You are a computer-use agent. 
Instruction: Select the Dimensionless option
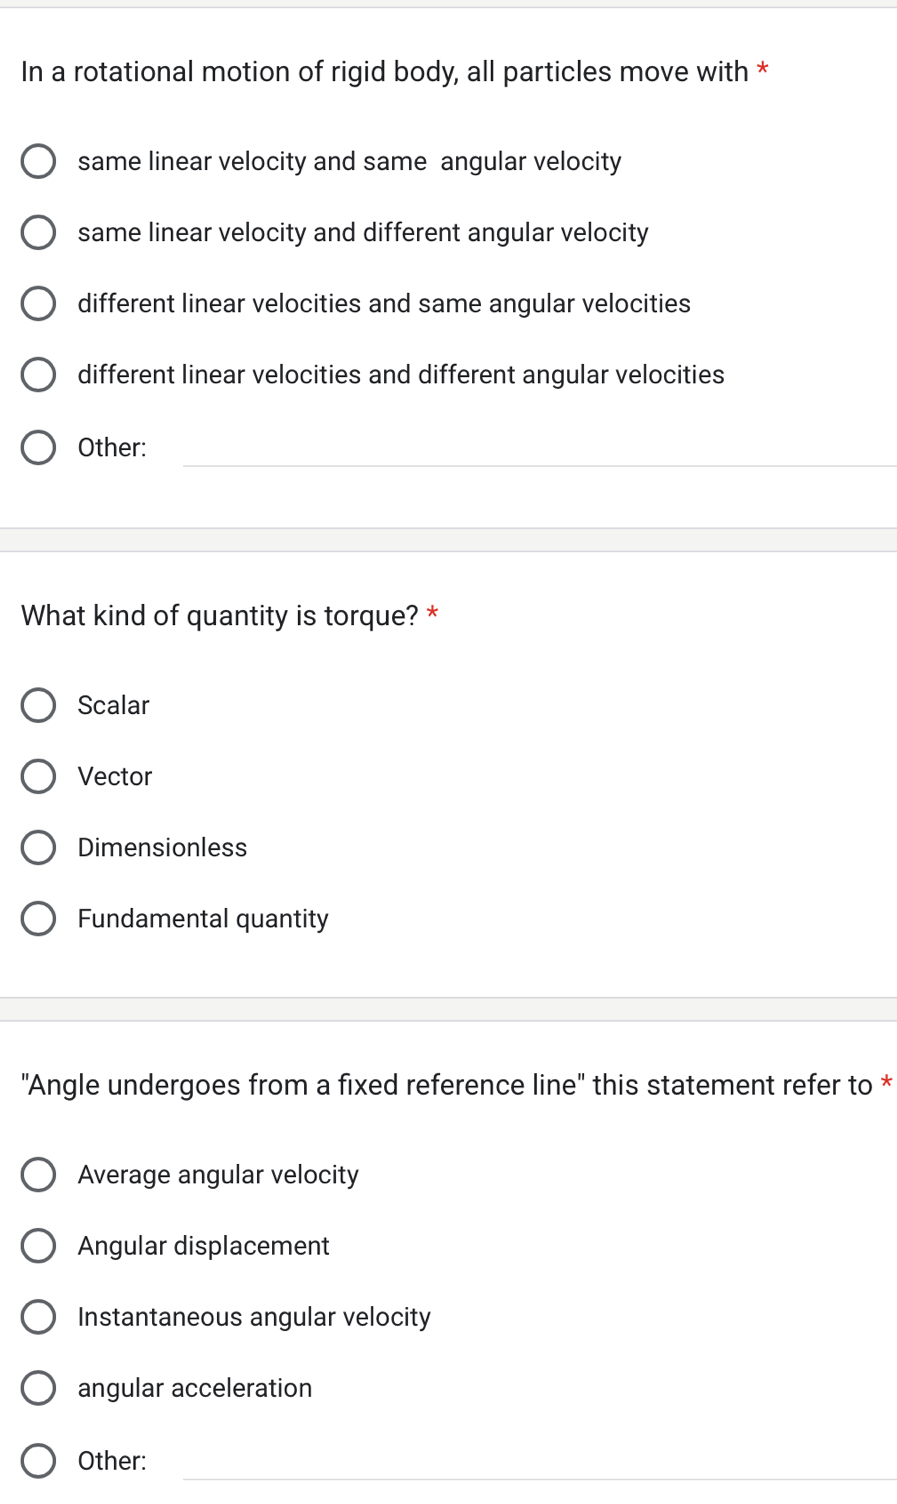pyautogui.click(x=38, y=848)
